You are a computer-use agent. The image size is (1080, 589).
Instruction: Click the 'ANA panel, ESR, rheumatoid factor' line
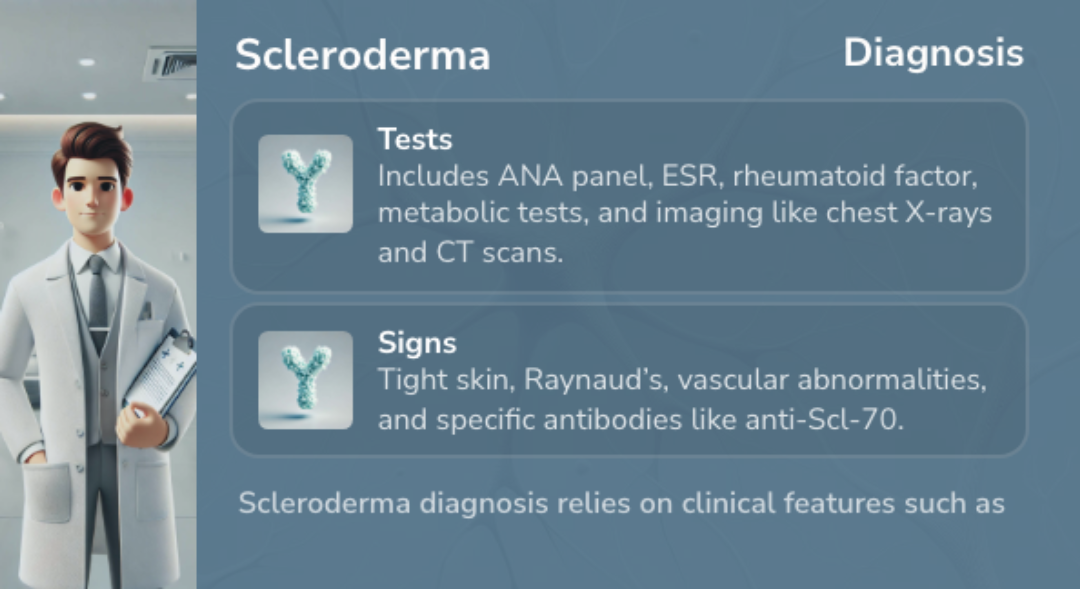(677, 176)
